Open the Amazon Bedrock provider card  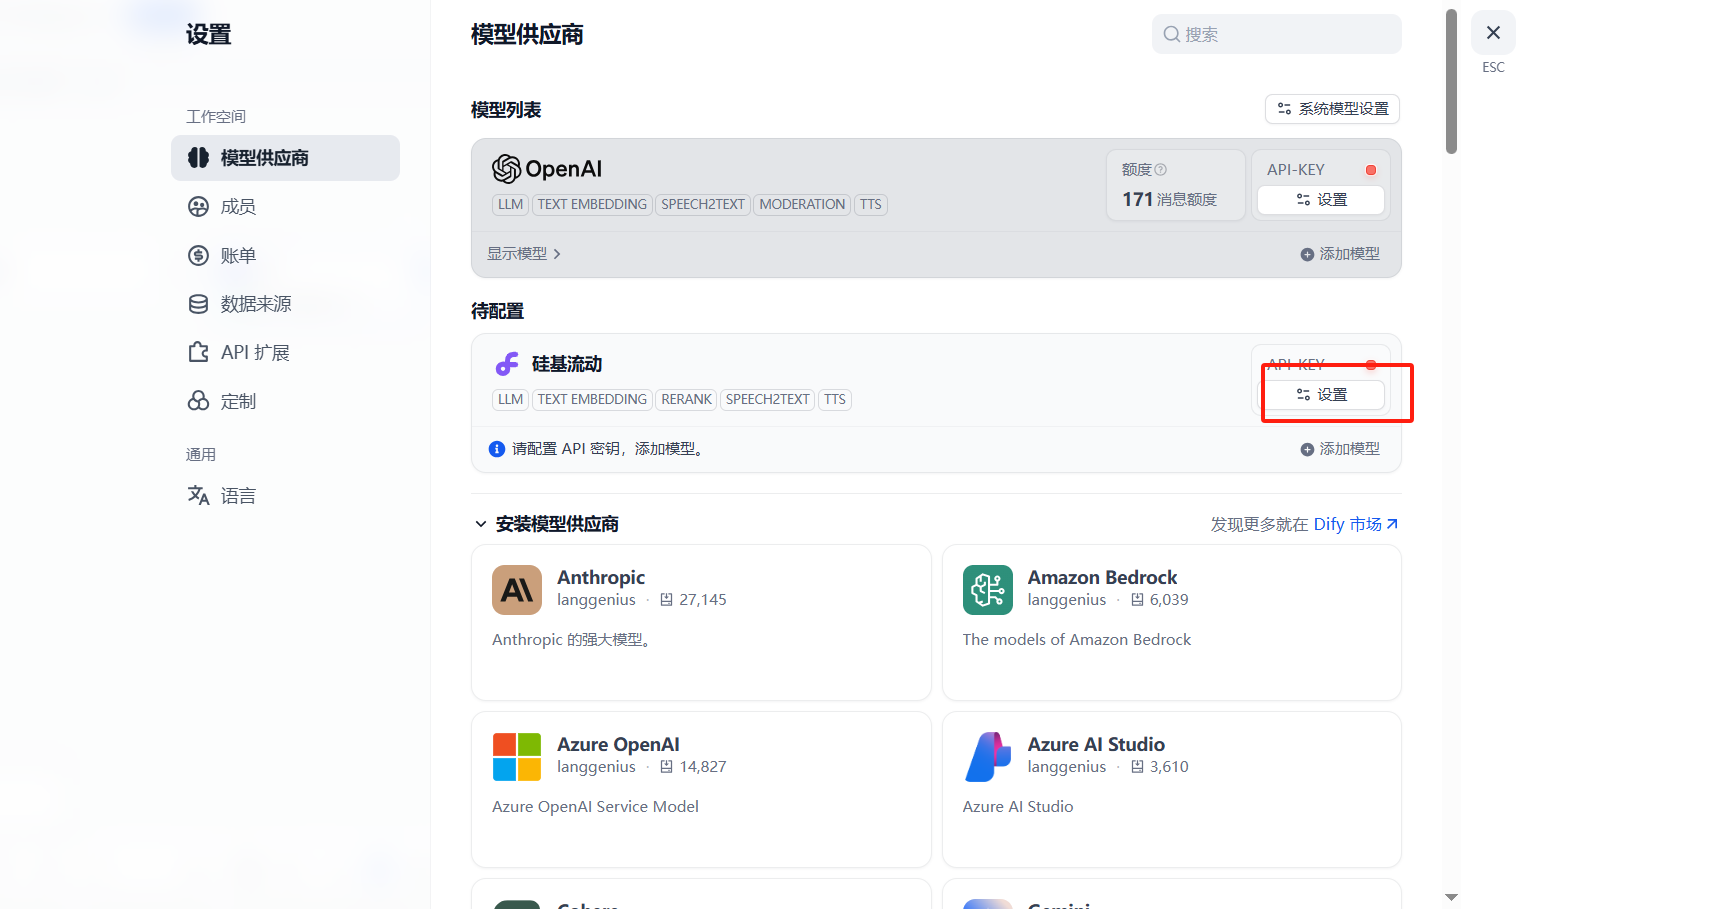(1172, 622)
